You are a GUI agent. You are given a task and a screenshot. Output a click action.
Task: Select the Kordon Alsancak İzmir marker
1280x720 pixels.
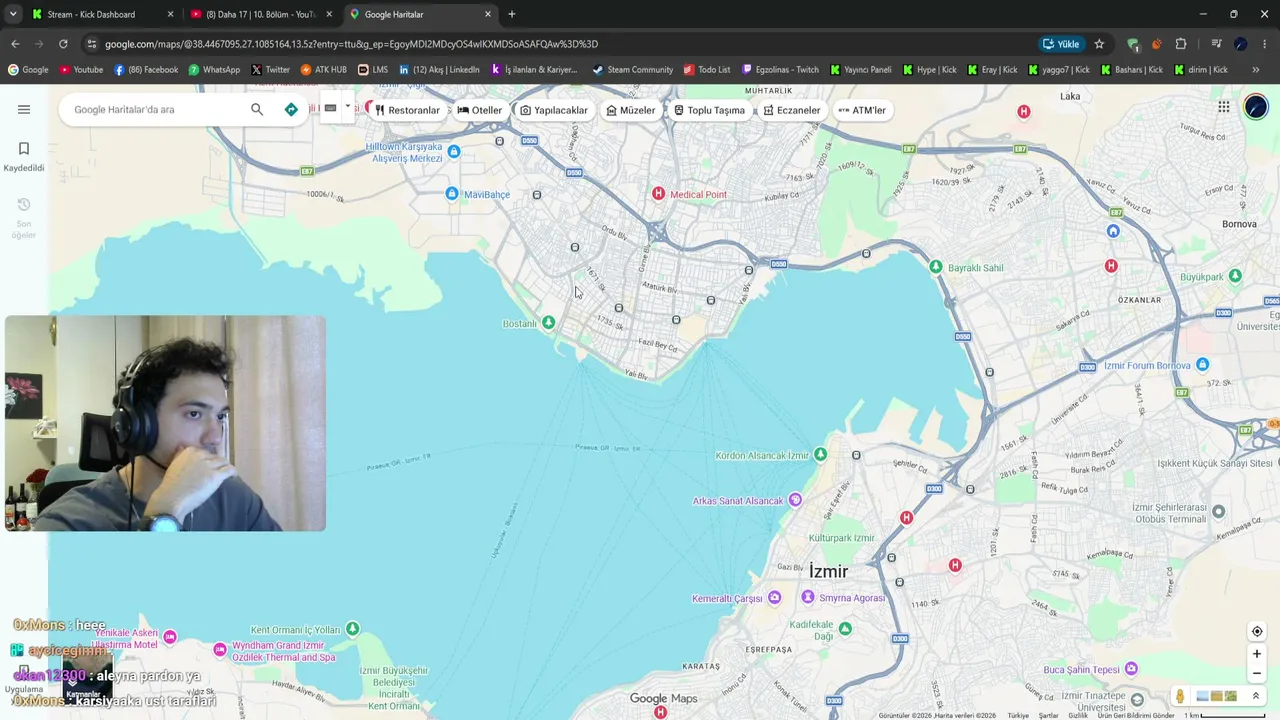[x=820, y=454]
